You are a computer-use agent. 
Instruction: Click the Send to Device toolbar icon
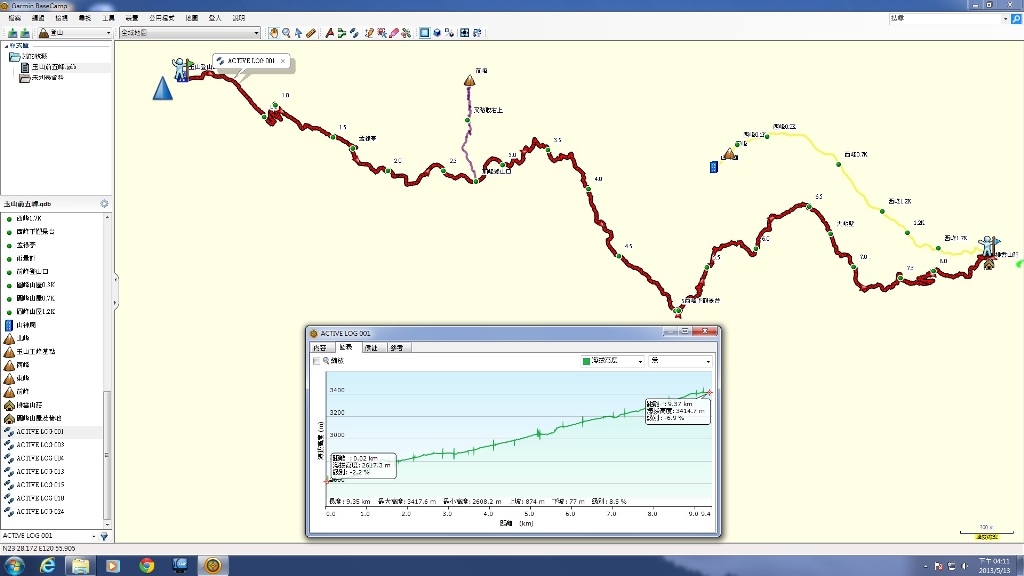click(12, 33)
